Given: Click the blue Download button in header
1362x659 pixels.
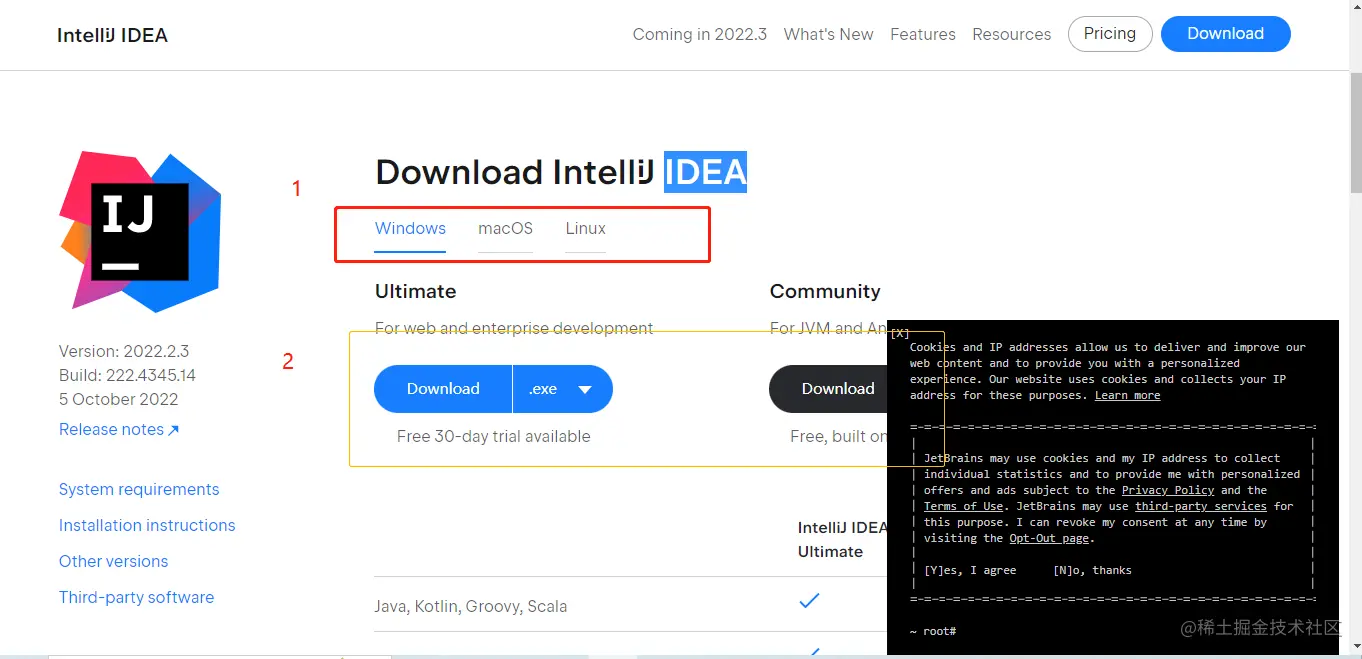Looking at the screenshot, I should 1226,34.
